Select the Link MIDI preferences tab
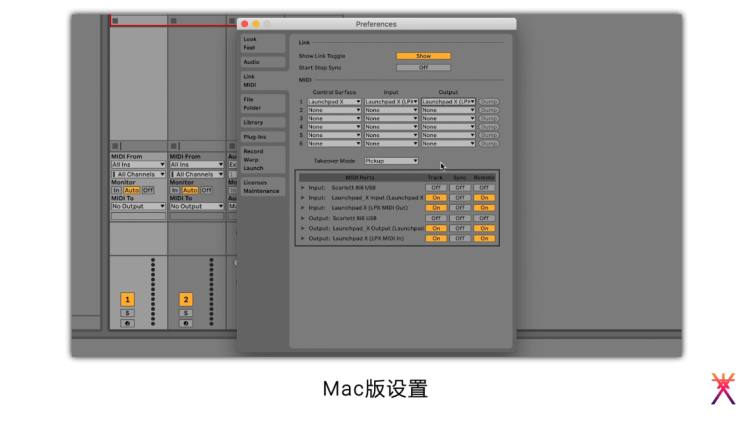750x424 pixels. click(263, 81)
